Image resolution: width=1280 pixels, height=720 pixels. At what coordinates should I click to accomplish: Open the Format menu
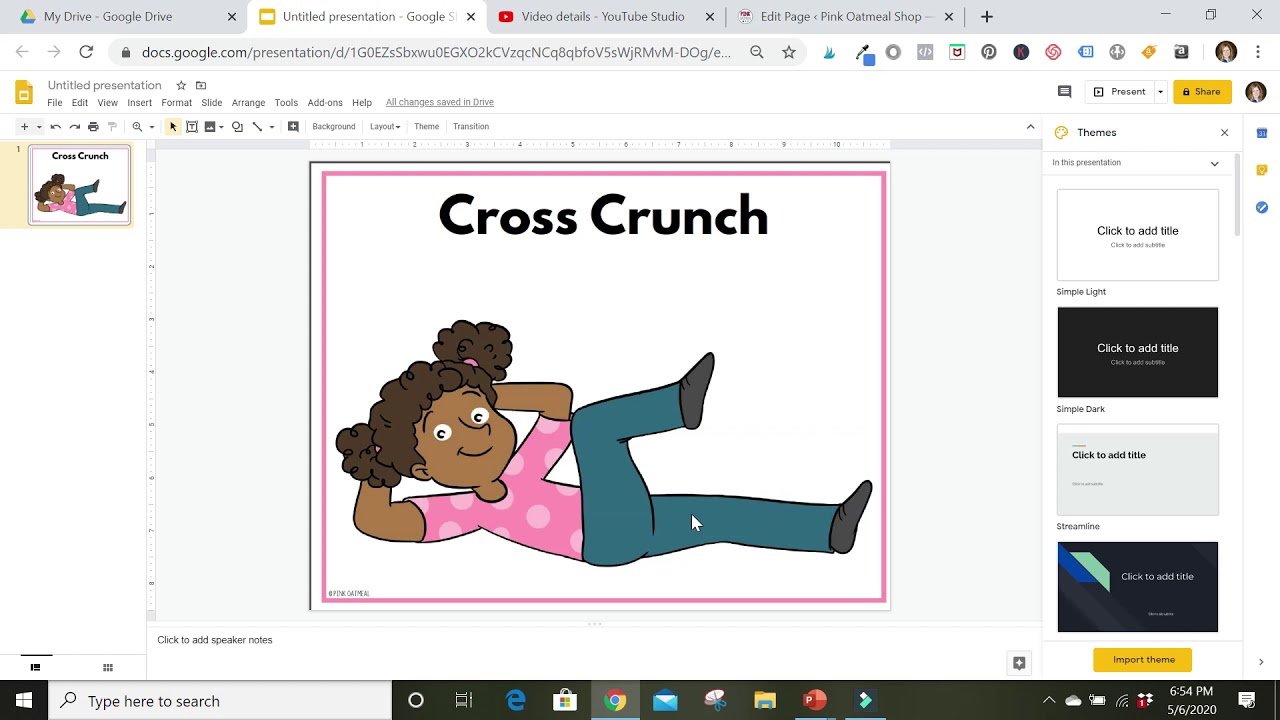pos(176,102)
